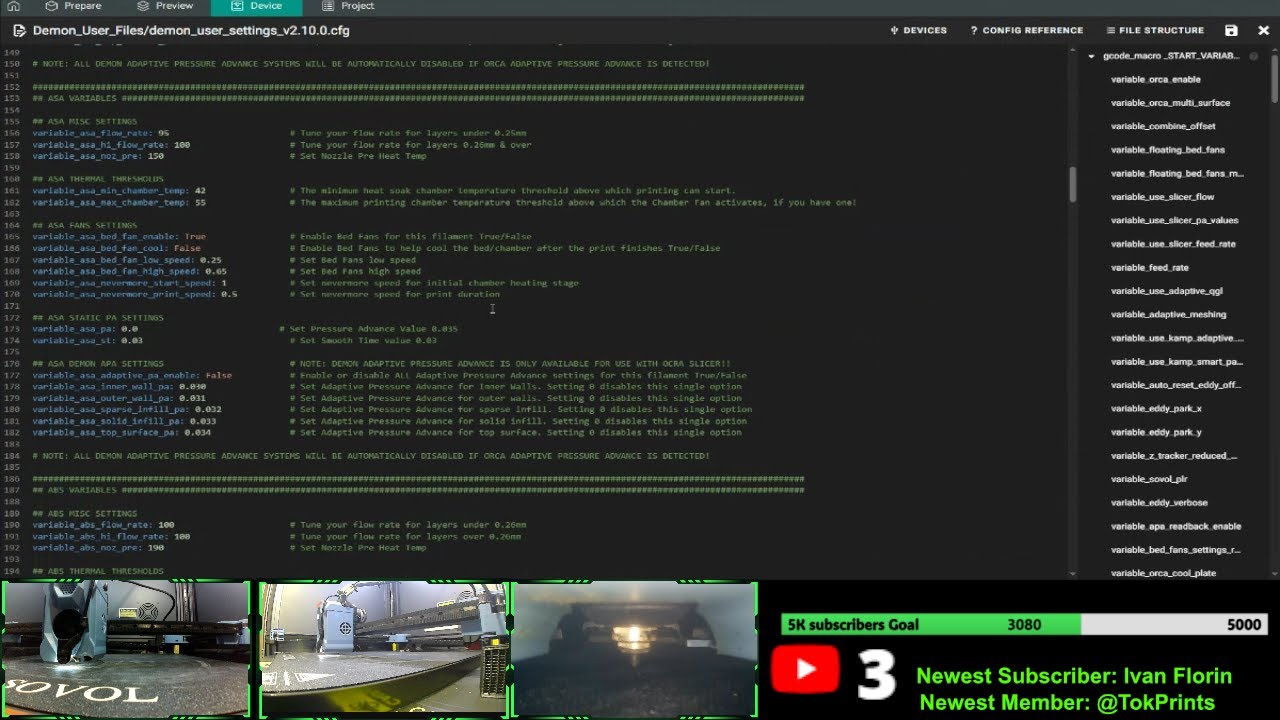Click the variable_asa_top_surface_pa: 0.034 line

click(x=122, y=432)
